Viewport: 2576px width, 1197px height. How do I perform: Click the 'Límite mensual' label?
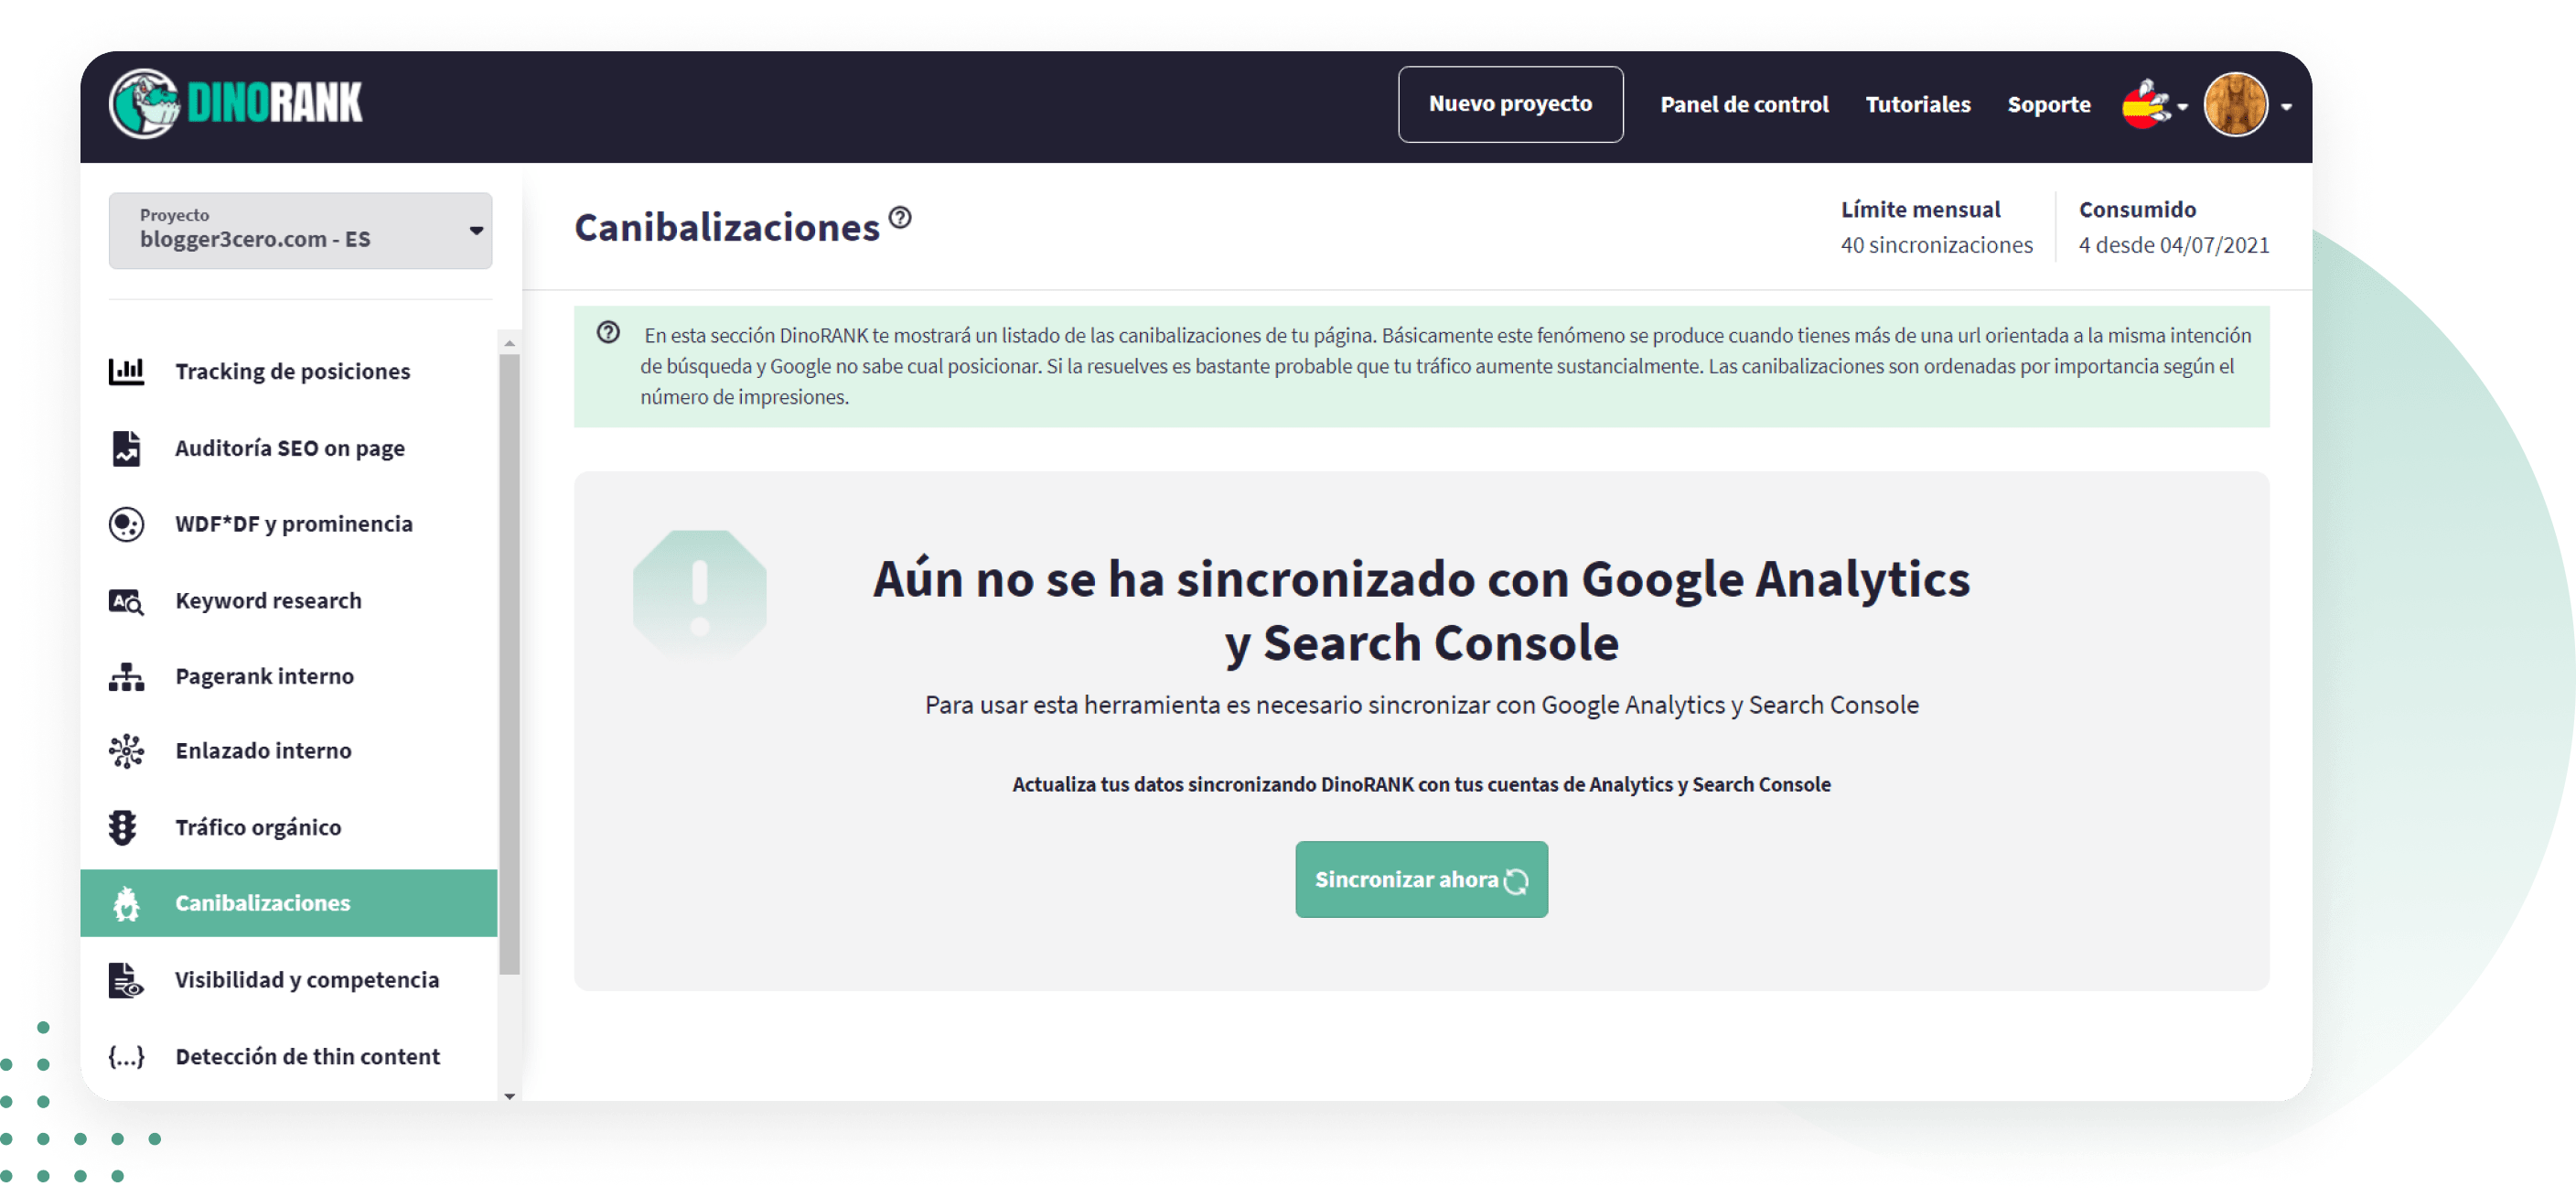click(1920, 209)
